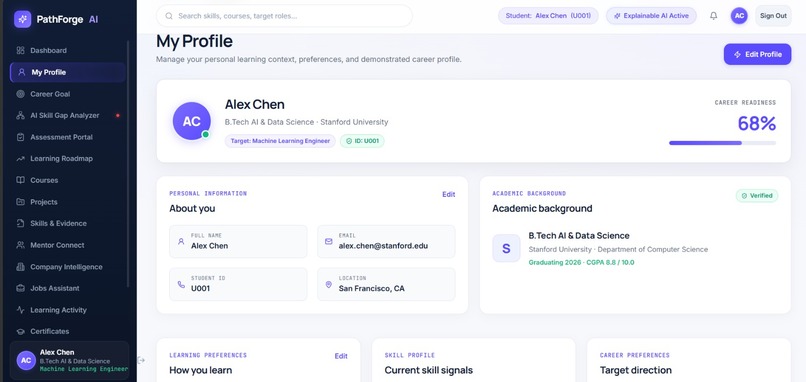Click the Email envelope icon
806x382 pixels.
pyautogui.click(x=328, y=241)
